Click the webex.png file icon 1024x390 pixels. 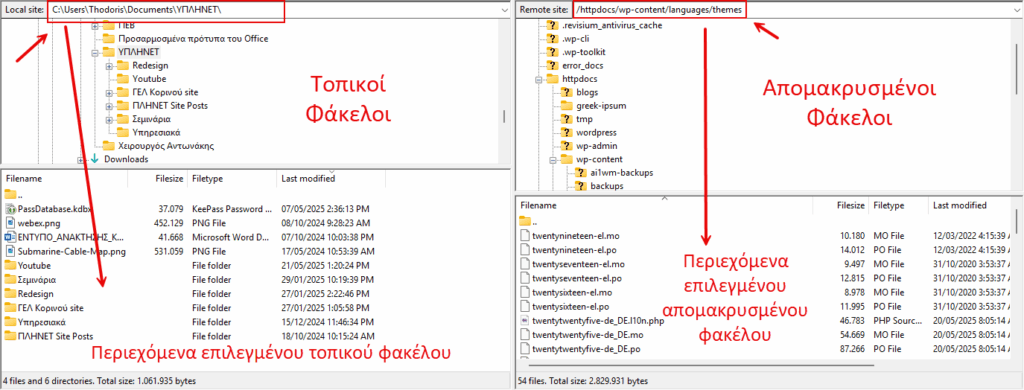[10, 223]
